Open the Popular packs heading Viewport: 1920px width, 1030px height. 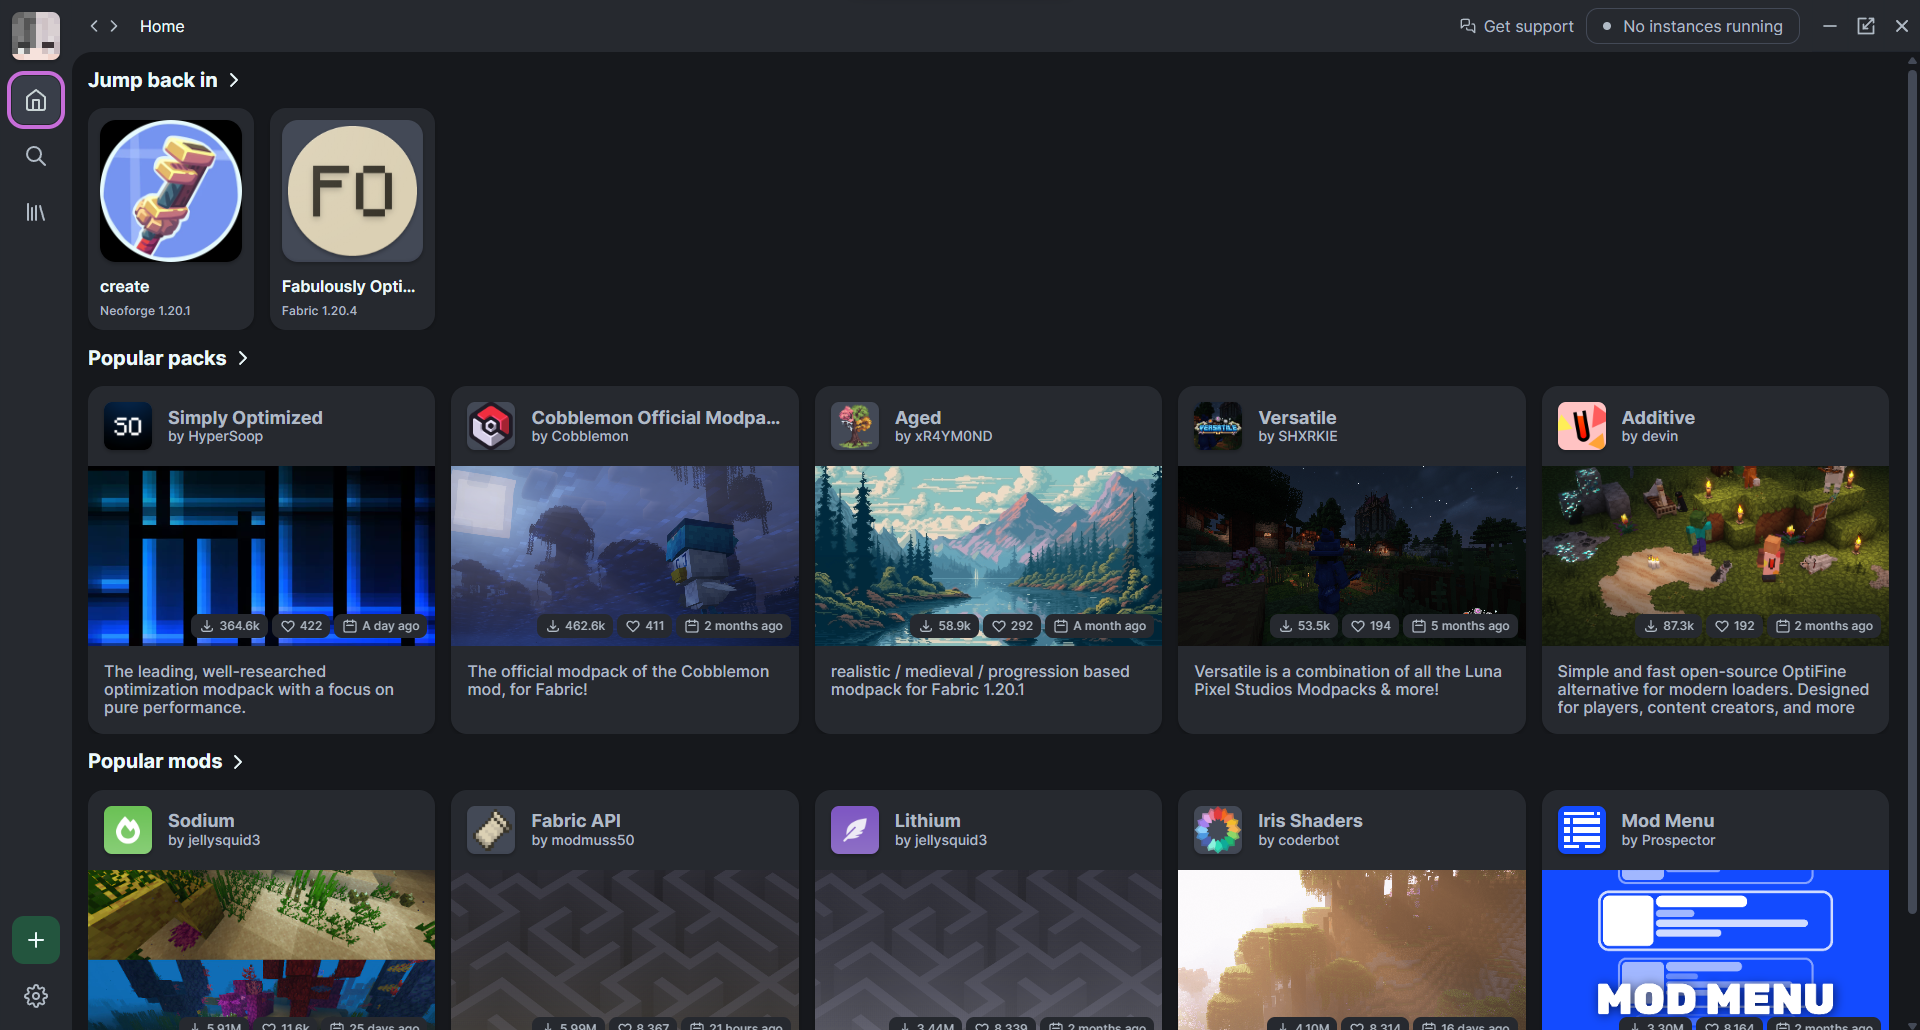click(x=157, y=358)
